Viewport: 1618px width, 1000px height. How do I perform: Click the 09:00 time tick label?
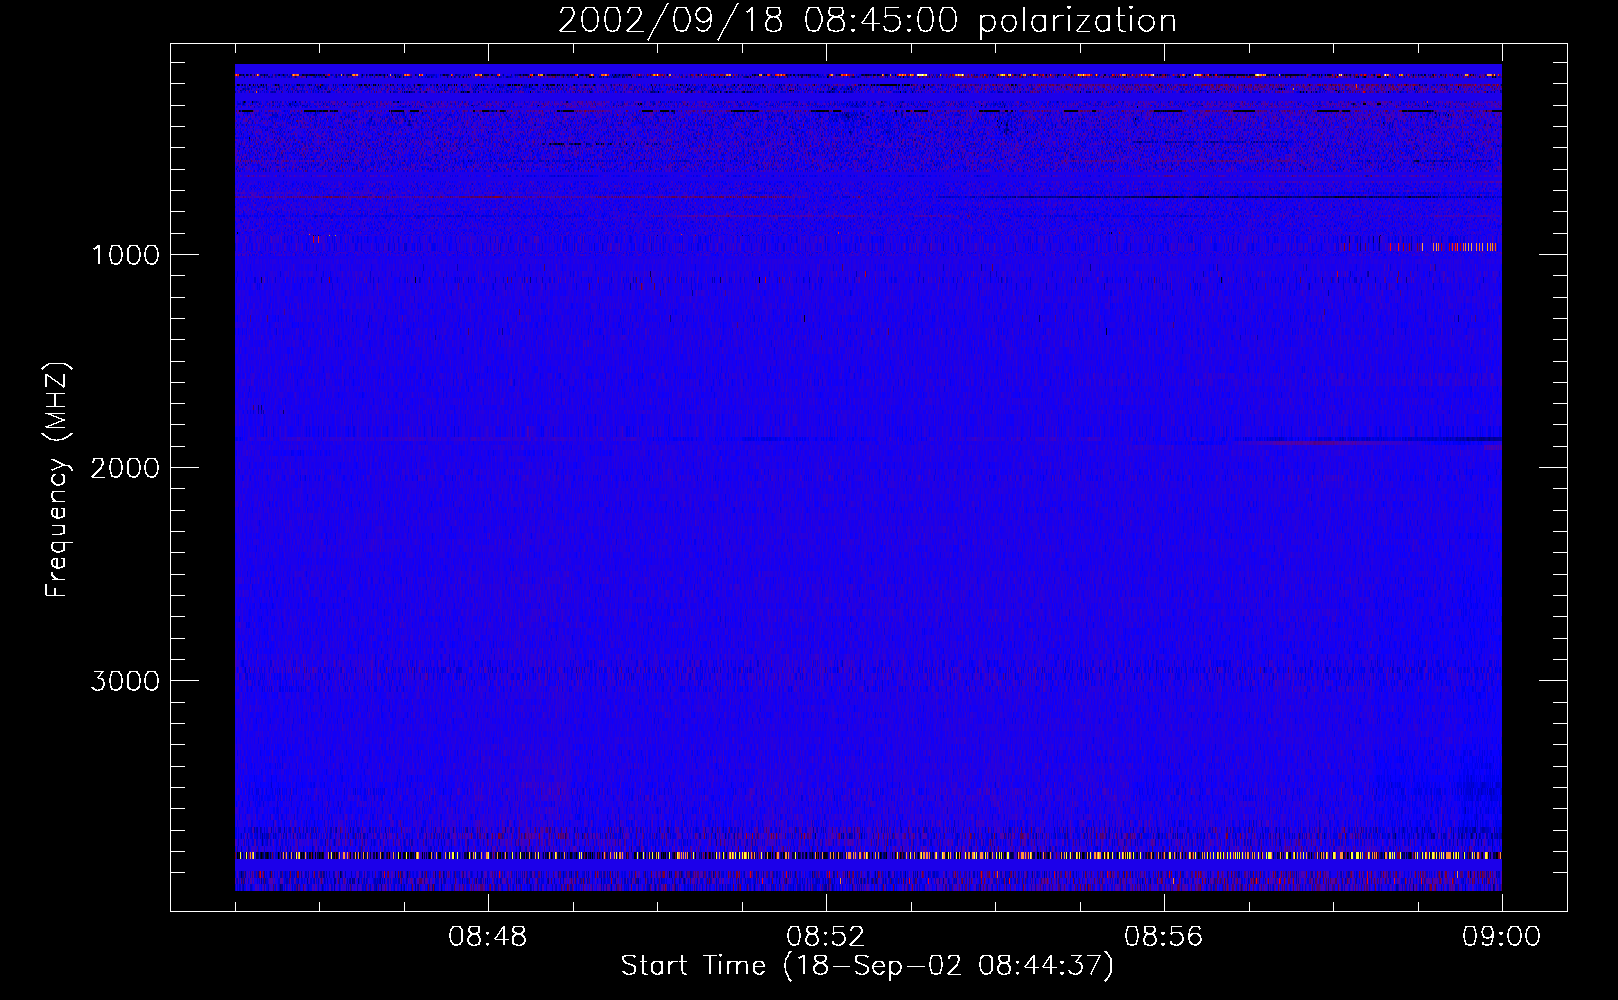(1501, 937)
